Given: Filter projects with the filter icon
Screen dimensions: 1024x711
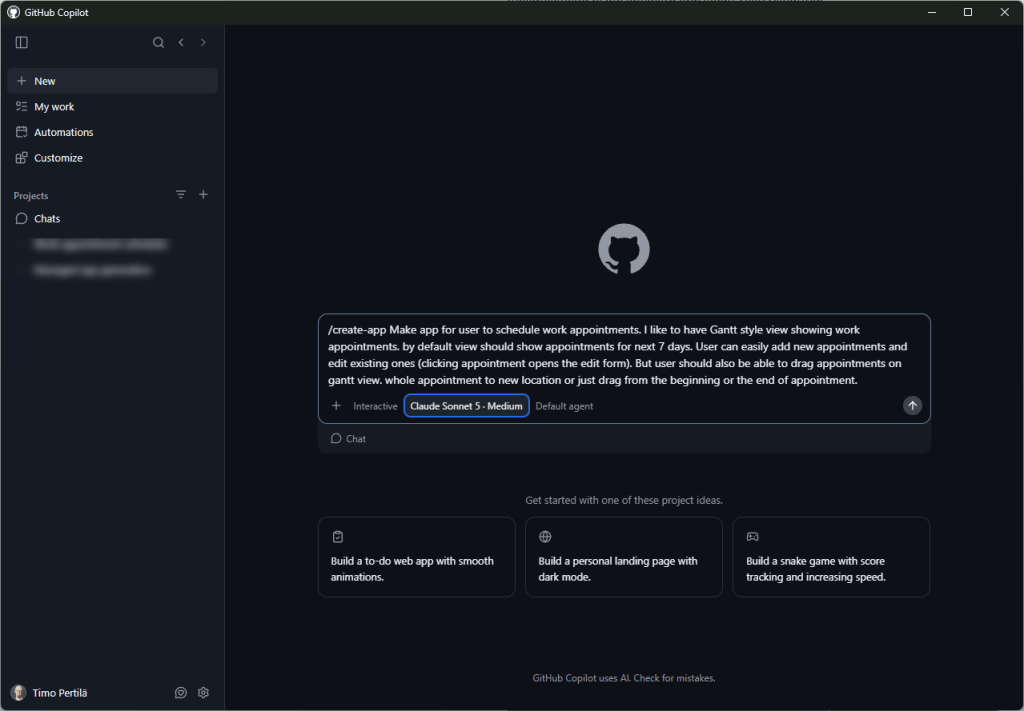Looking at the screenshot, I should pyautogui.click(x=181, y=195).
